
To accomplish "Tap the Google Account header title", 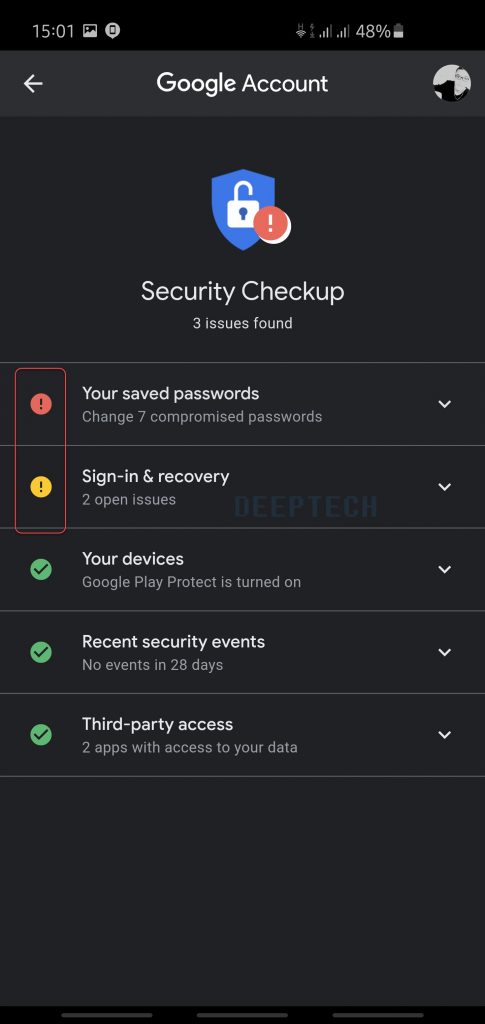I will tap(242, 84).
